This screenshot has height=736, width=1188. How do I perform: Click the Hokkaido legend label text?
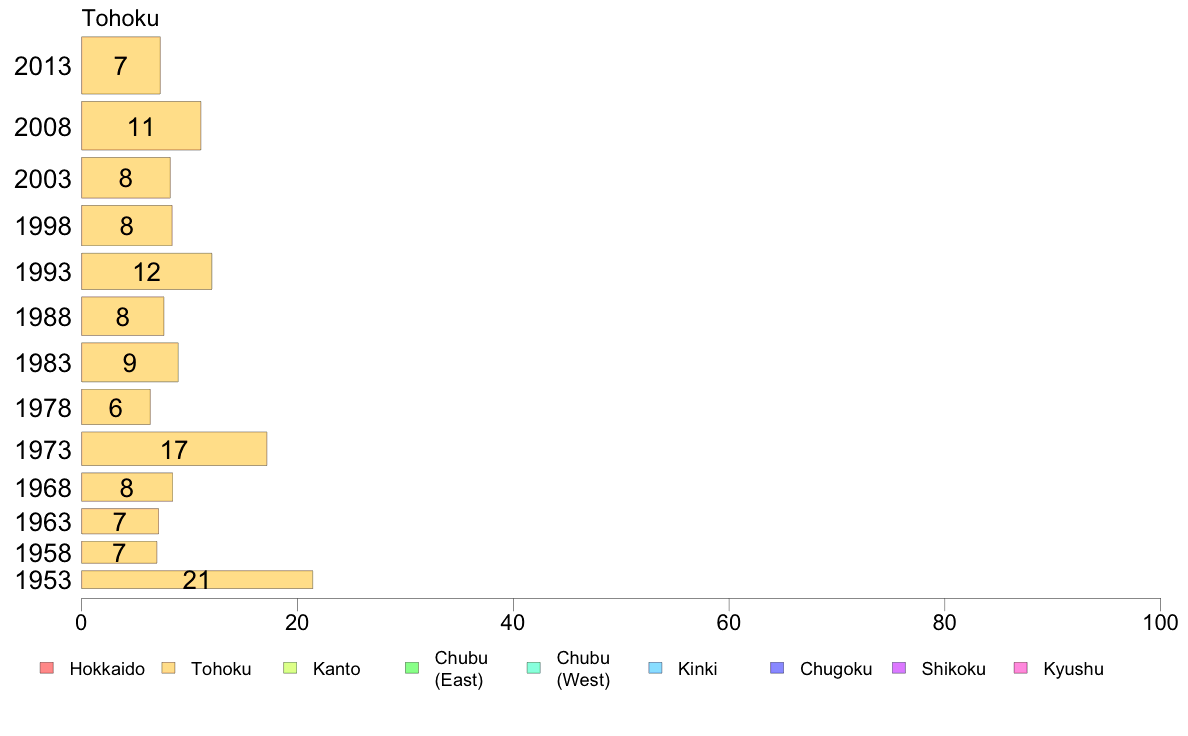coord(107,669)
